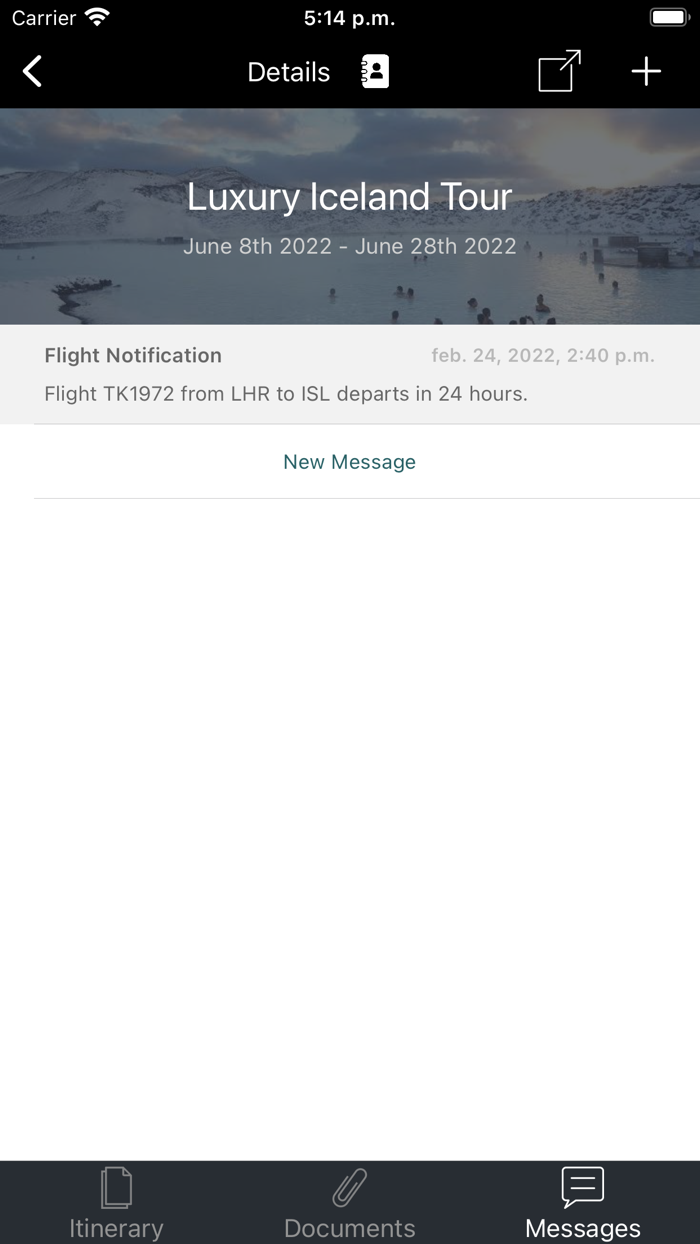Tap the plus icon to add new item

pyautogui.click(x=646, y=71)
